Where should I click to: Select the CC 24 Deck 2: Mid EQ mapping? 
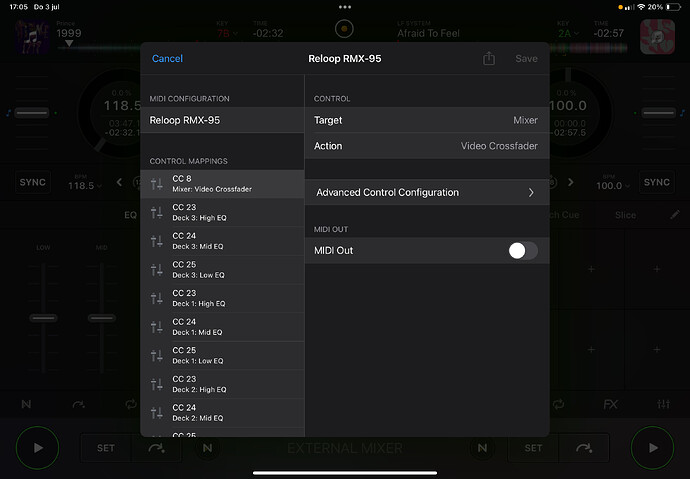click(x=222, y=413)
